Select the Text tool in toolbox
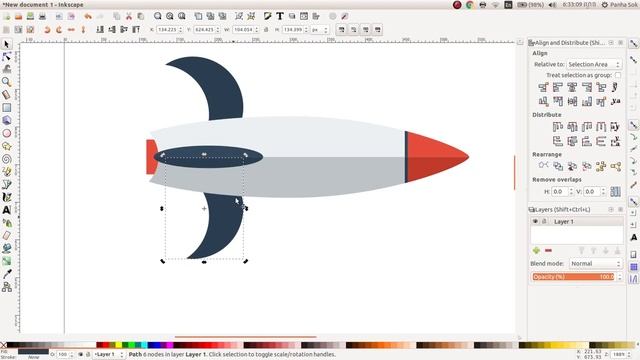Image resolution: width=640 pixels, height=360 pixels. (7, 210)
